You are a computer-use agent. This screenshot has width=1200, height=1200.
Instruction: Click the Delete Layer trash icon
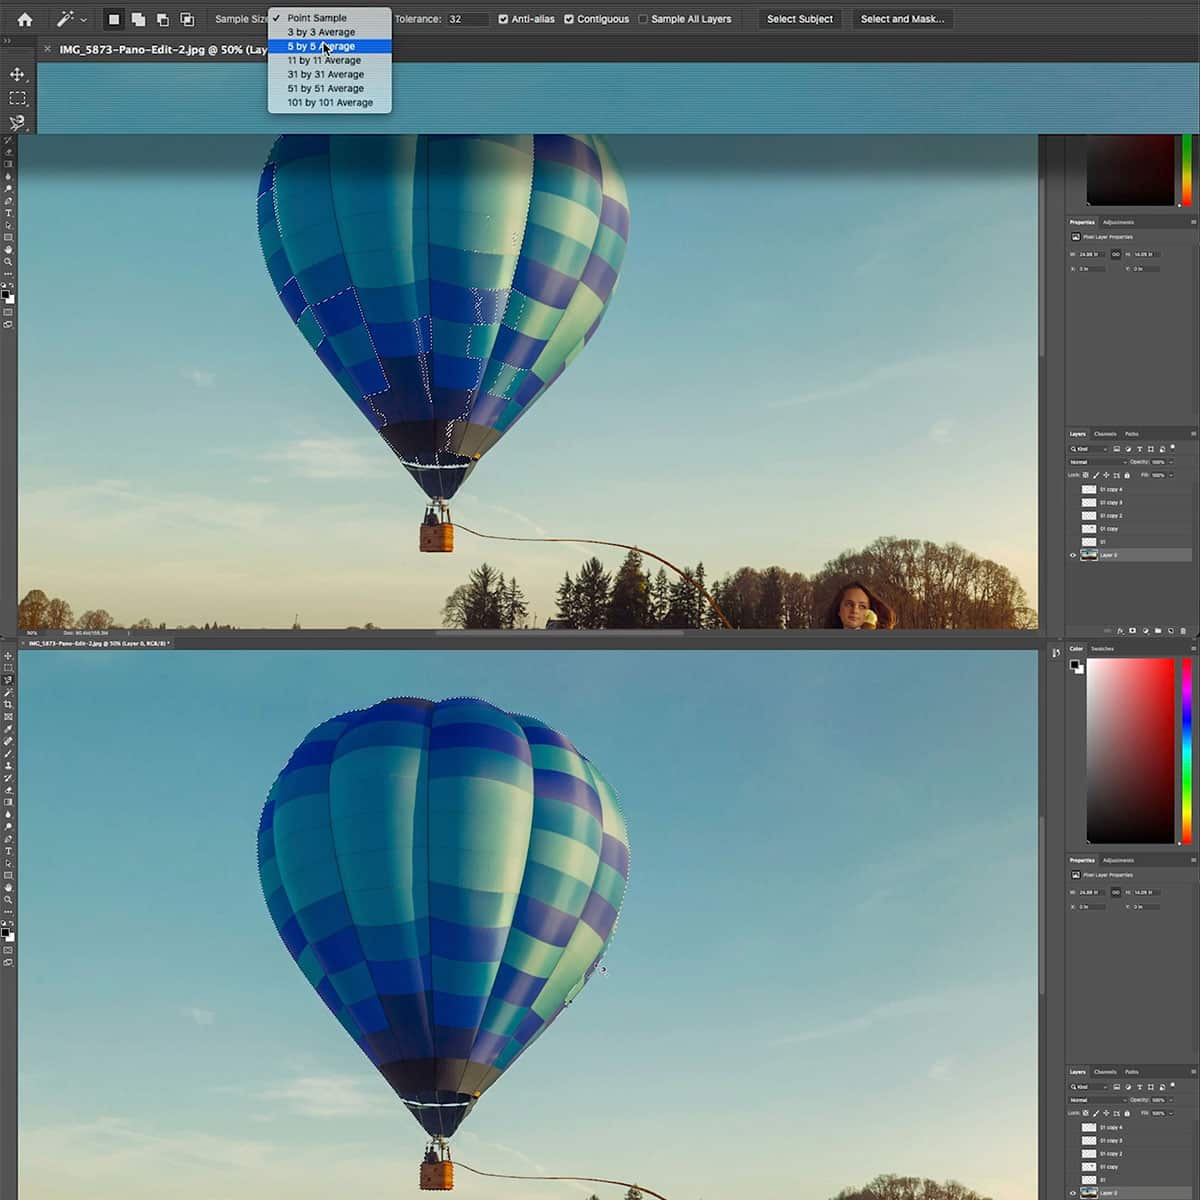[x=1183, y=630]
